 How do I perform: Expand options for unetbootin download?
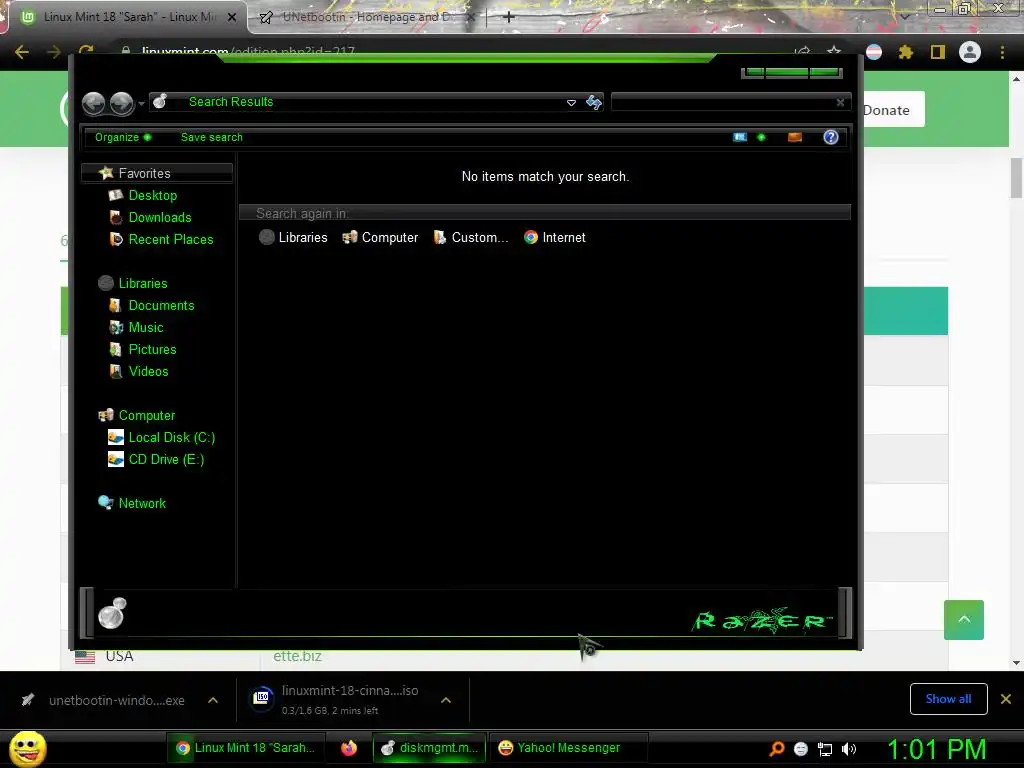click(213, 700)
